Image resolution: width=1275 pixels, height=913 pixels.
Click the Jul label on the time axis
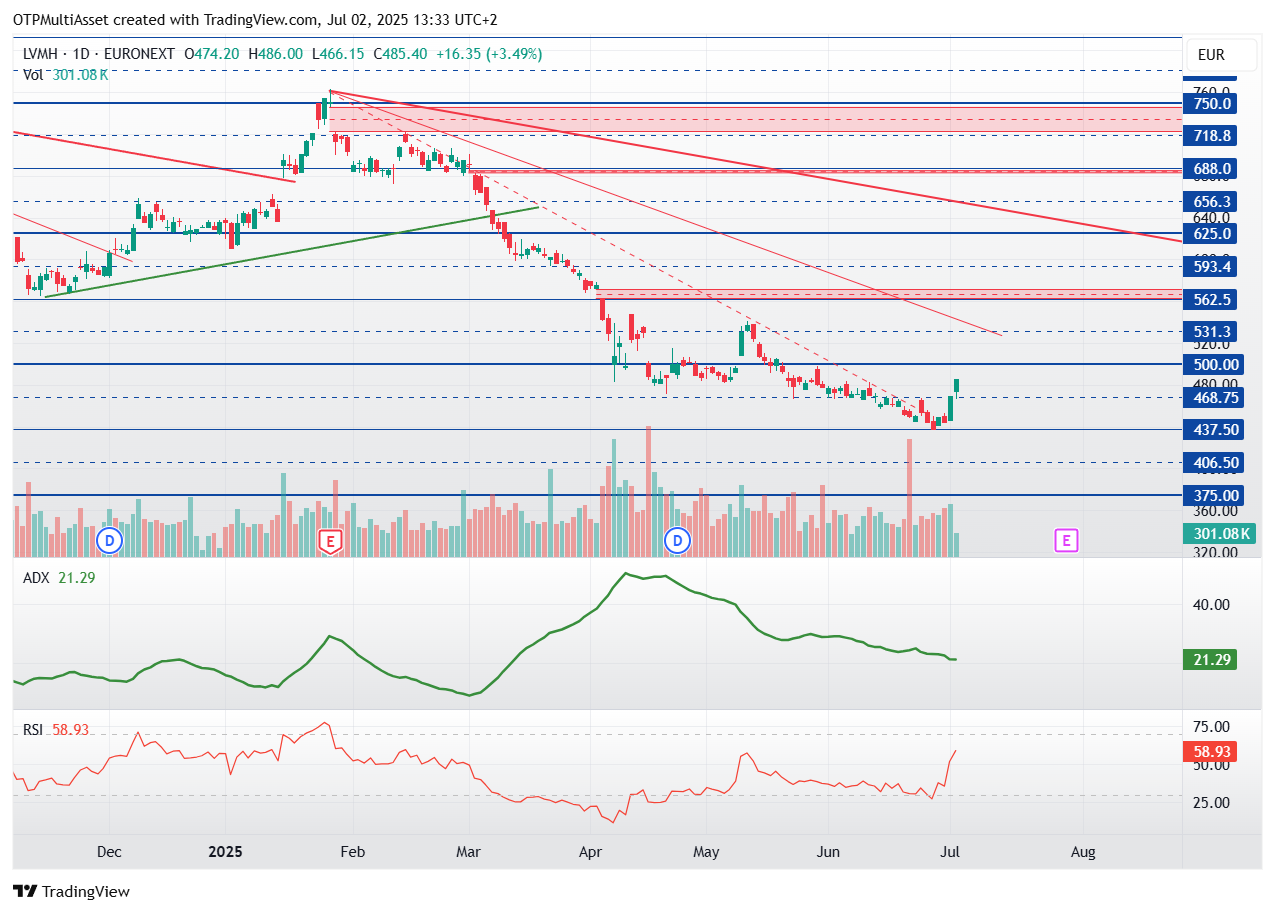951,852
